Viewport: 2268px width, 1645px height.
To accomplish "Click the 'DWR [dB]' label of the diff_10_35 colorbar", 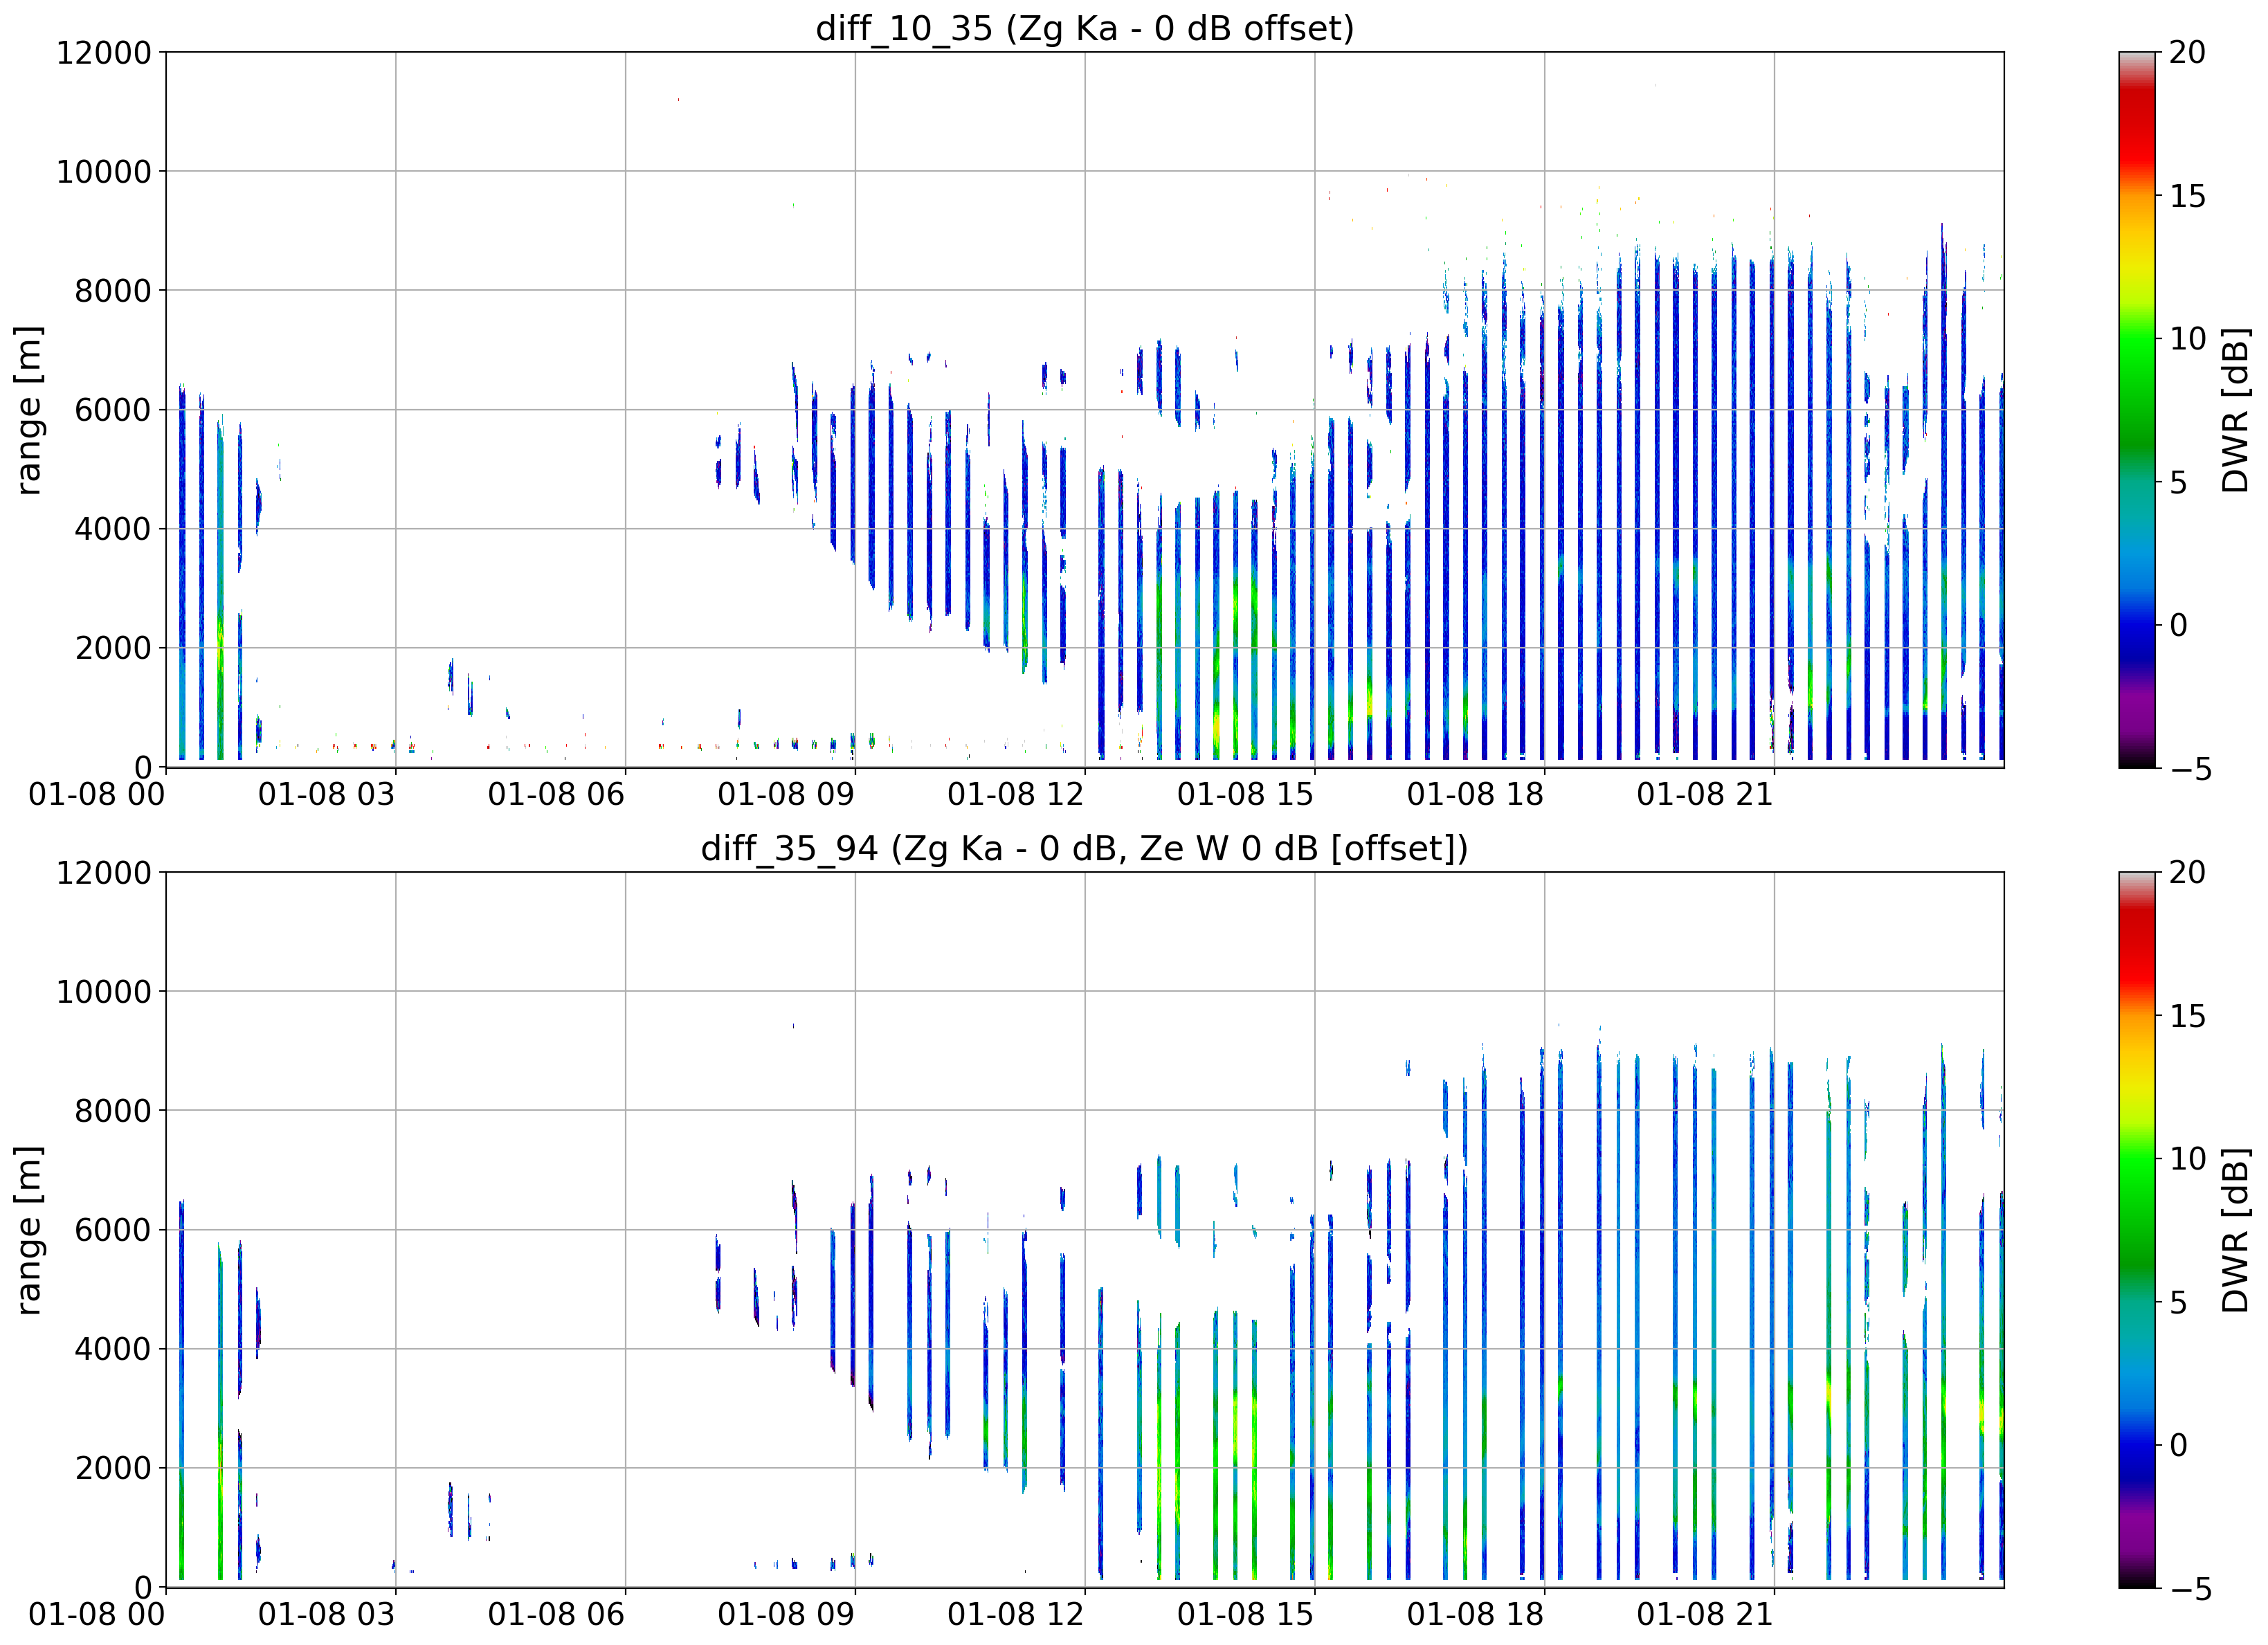I will coord(2235,410).
